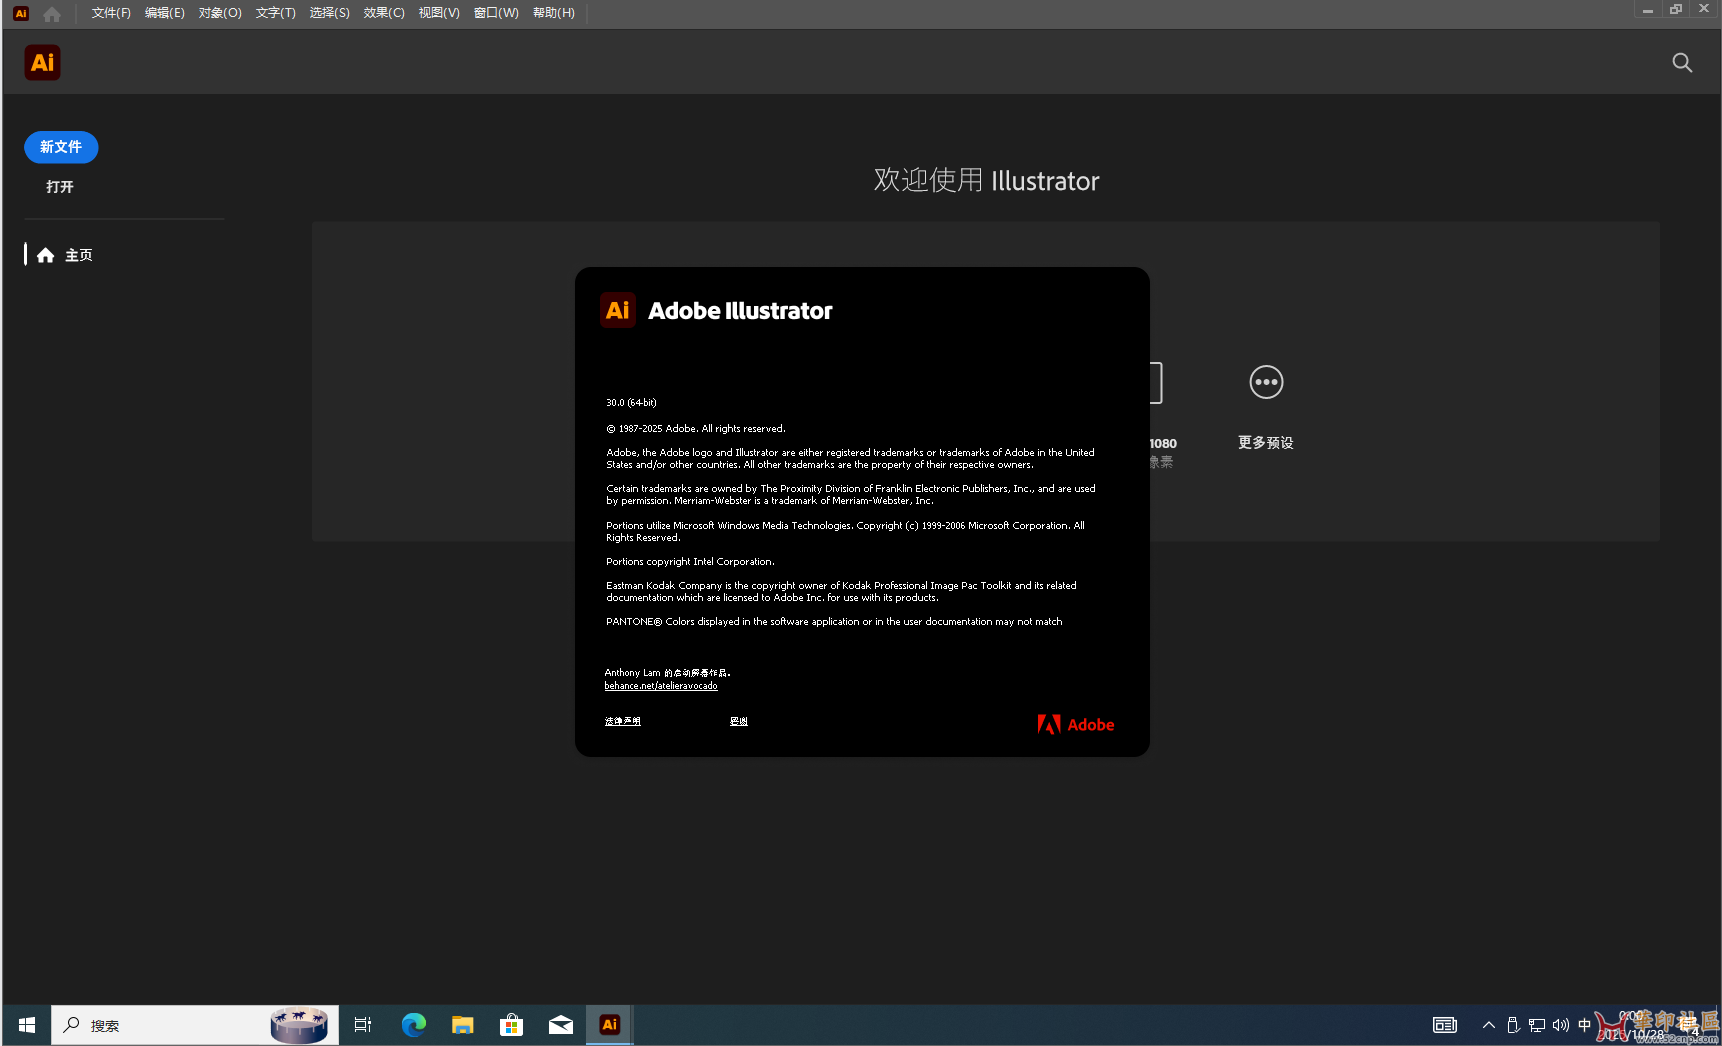Image resolution: width=1722 pixels, height=1046 pixels.
Task: Click the 打开 button
Action: tap(60, 187)
